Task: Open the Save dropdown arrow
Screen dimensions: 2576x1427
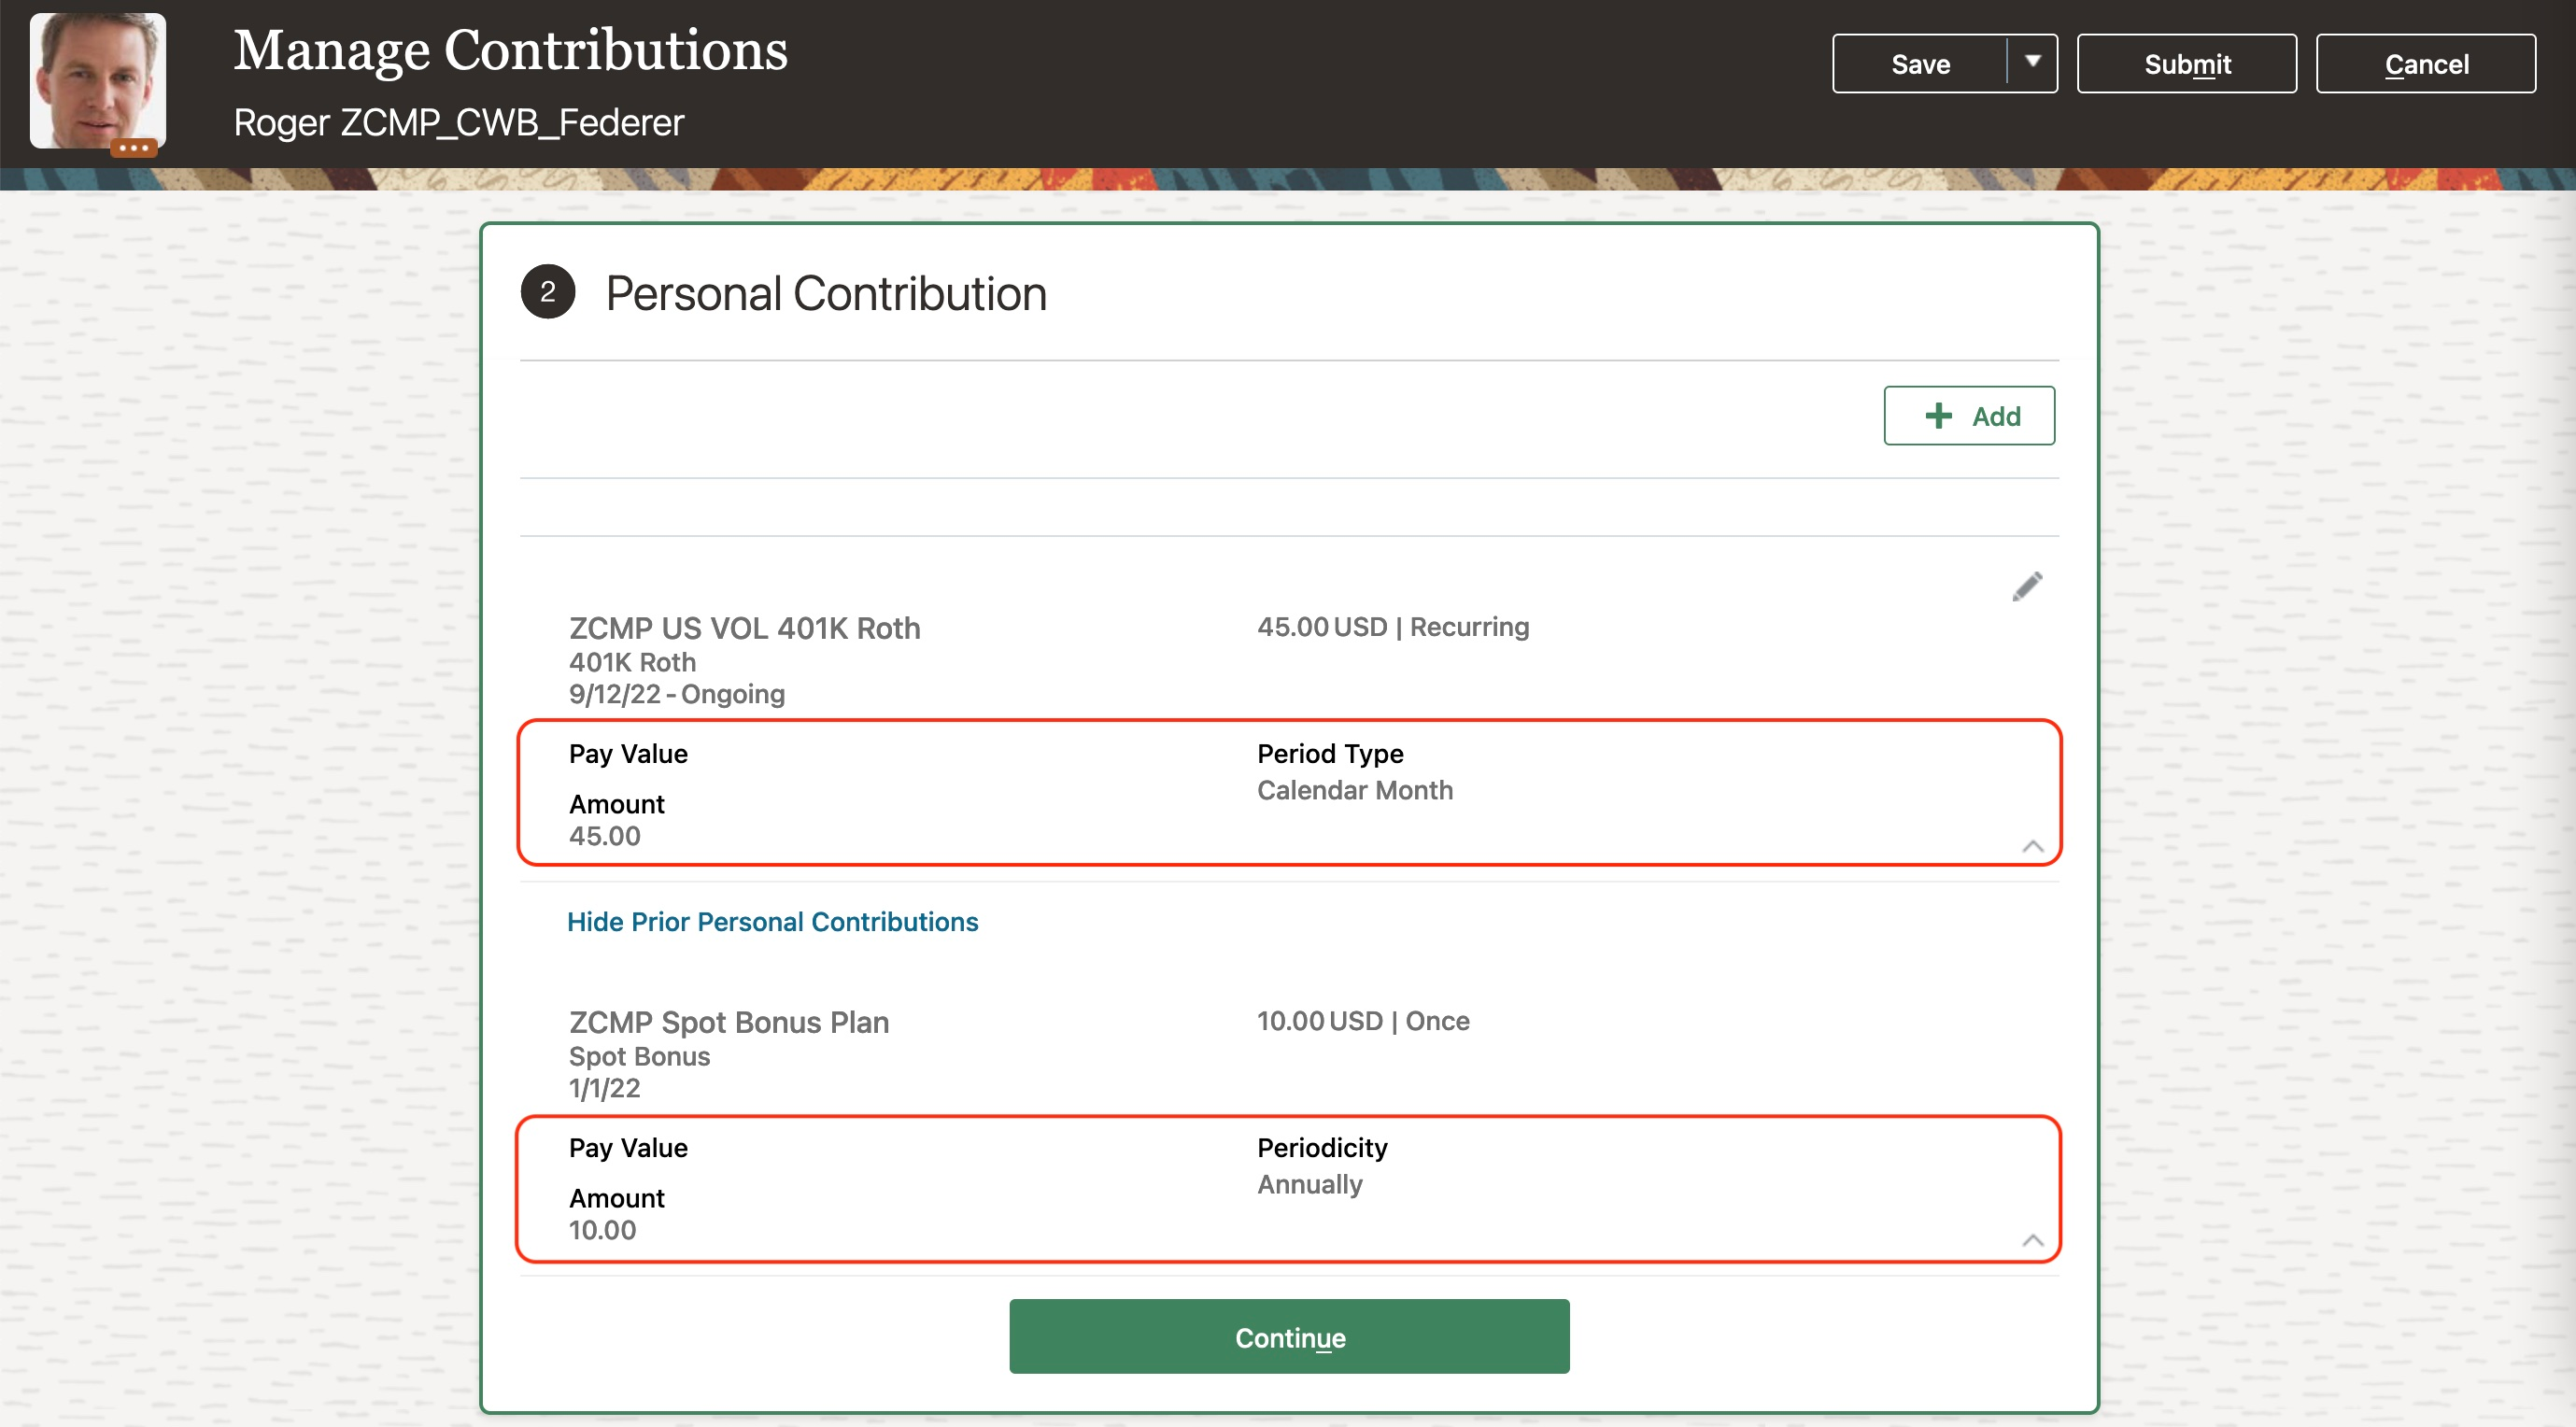Action: pos(2032,63)
